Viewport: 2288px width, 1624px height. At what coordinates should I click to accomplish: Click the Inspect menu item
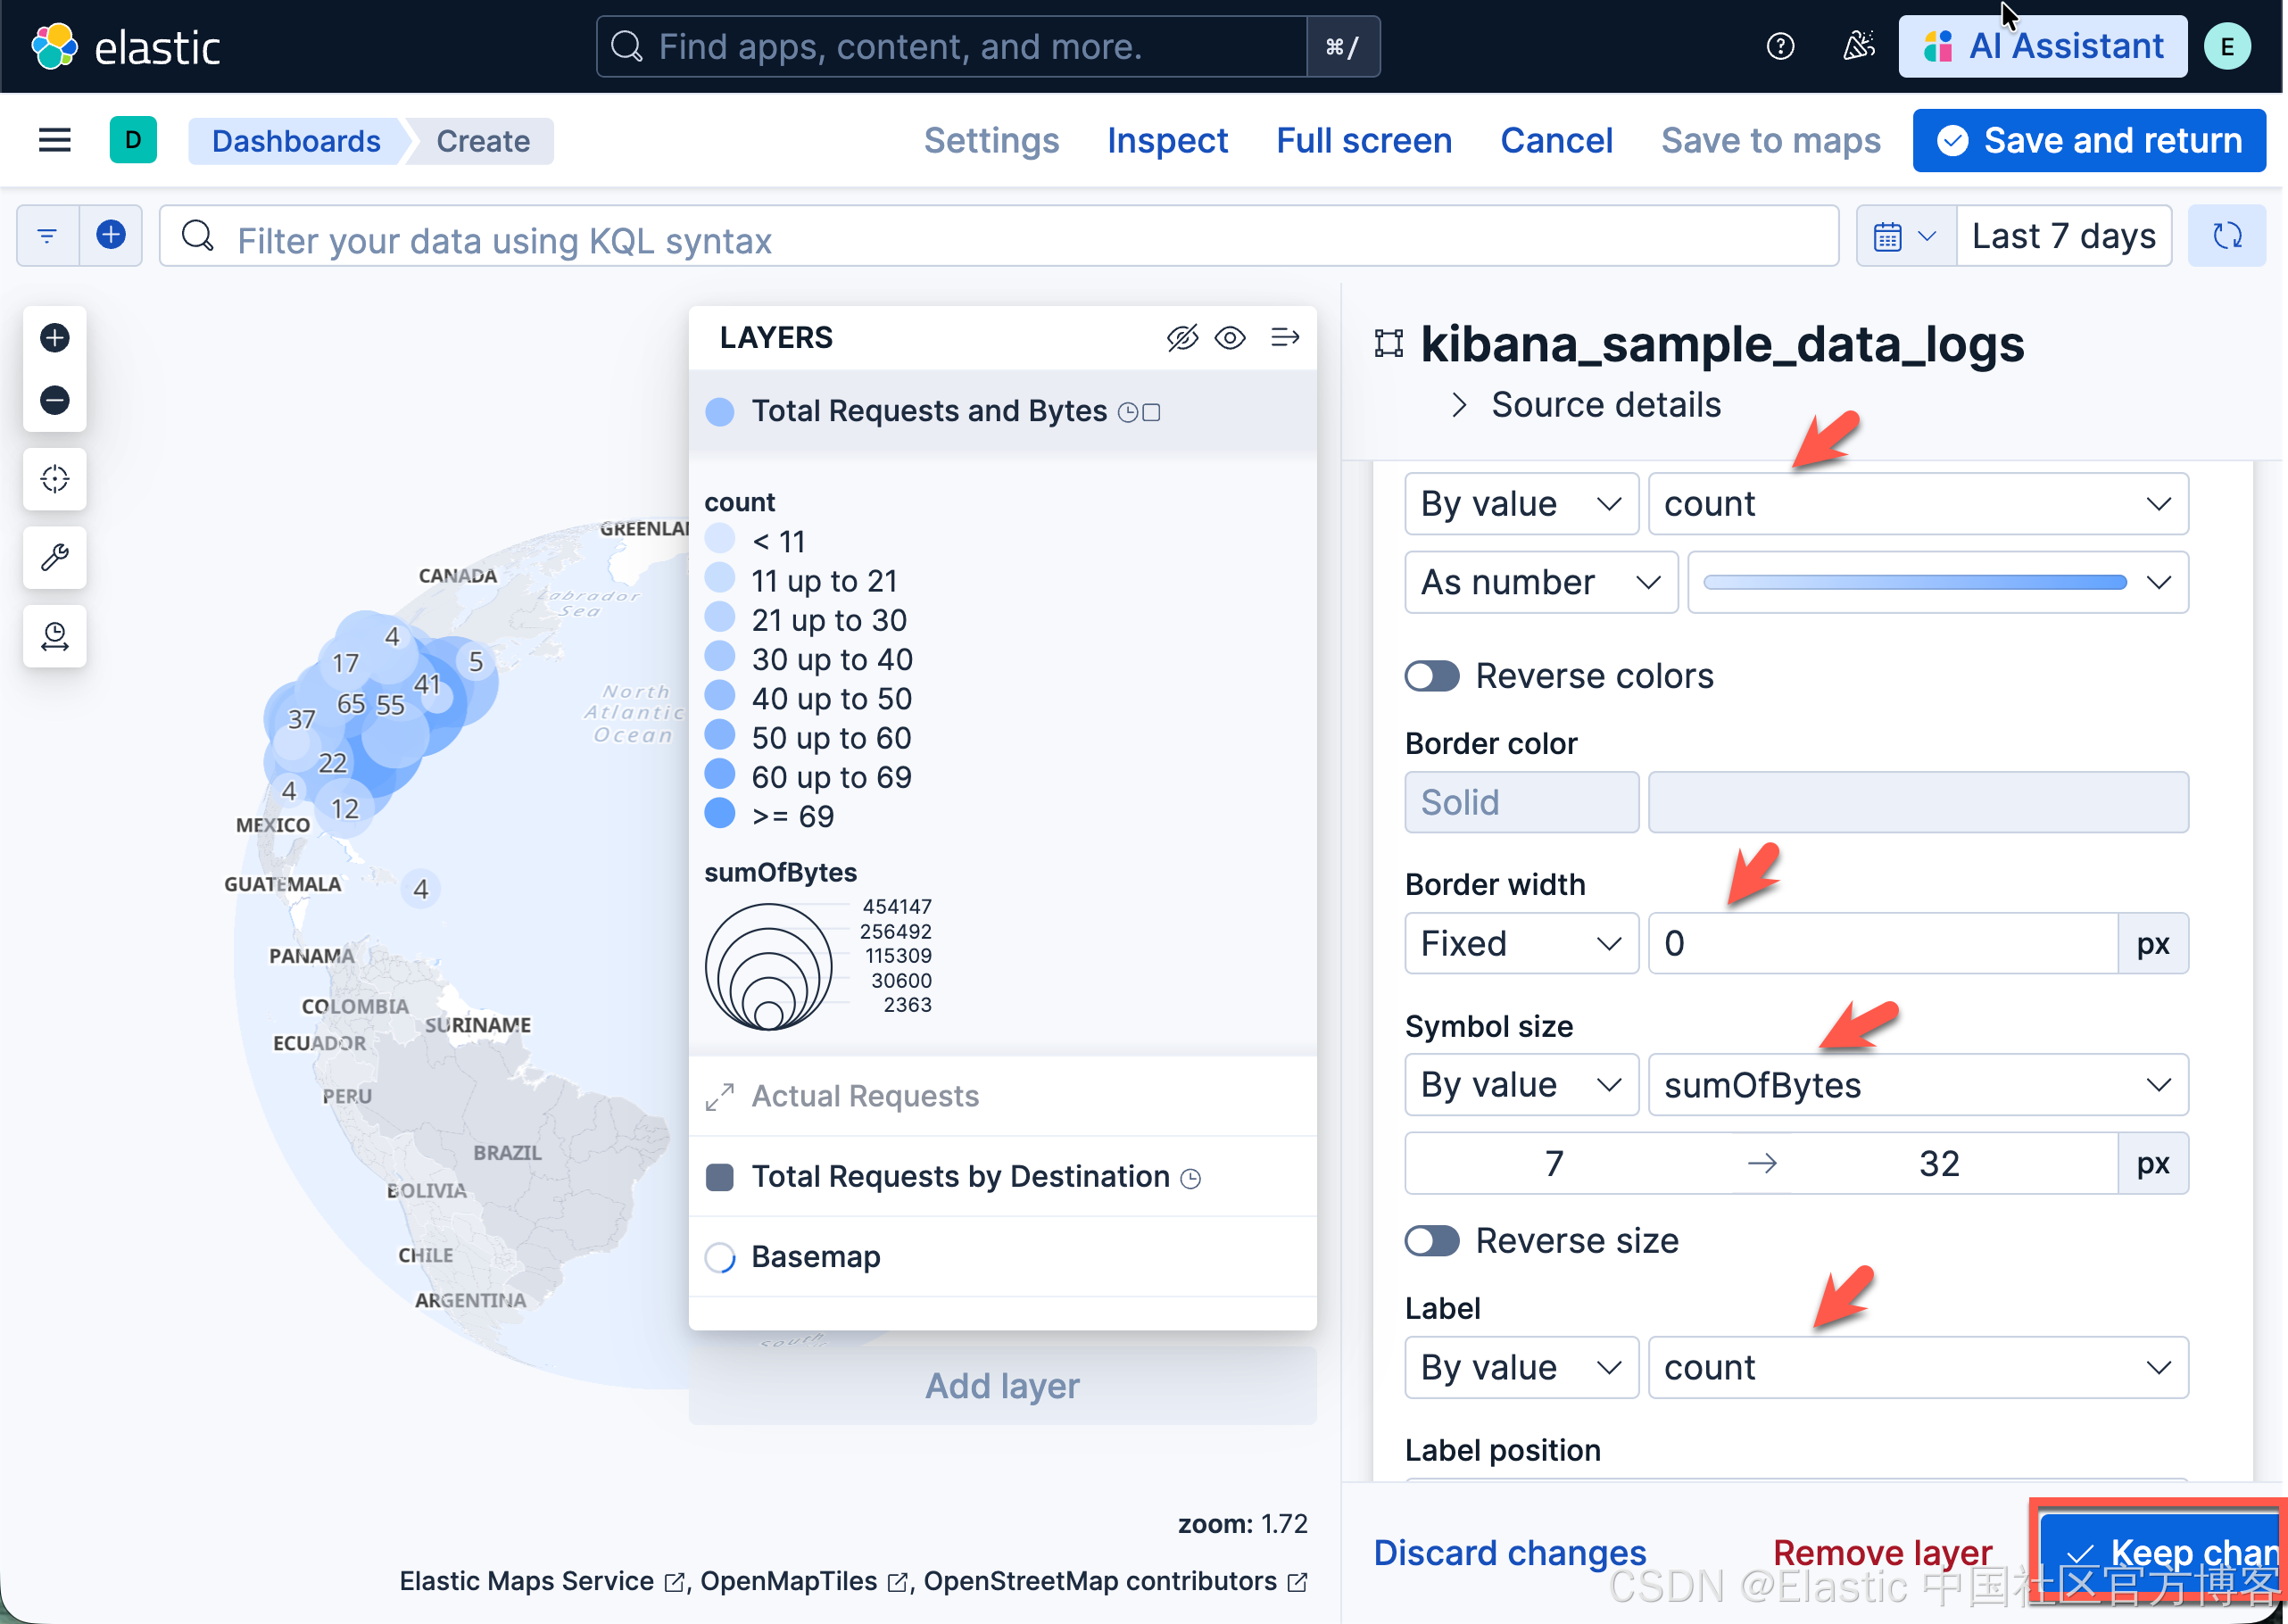point(1166,141)
